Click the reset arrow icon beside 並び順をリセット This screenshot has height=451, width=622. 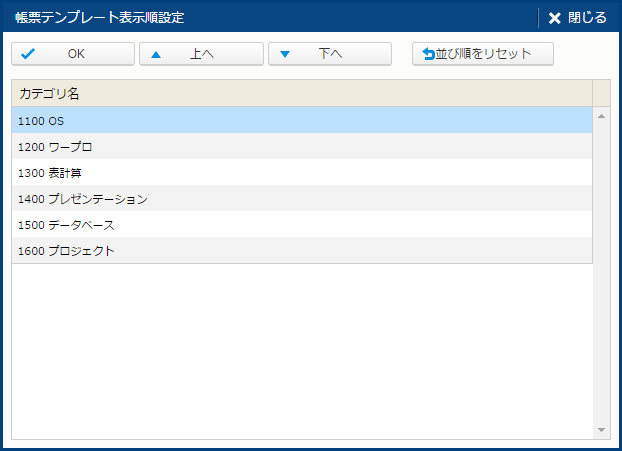pyautogui.click(x=429, y=54)
